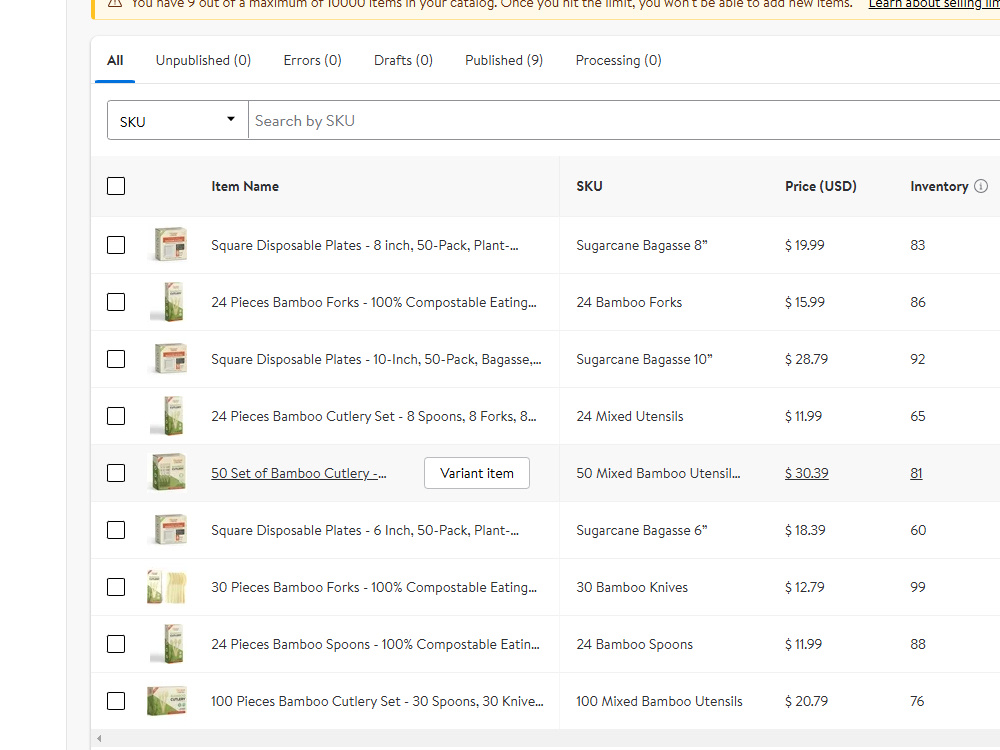This screenshot has width=1000, height=750.
Task: Click the 30 Bamboo Knives SKU cell
Action: (x=632, y=587)
